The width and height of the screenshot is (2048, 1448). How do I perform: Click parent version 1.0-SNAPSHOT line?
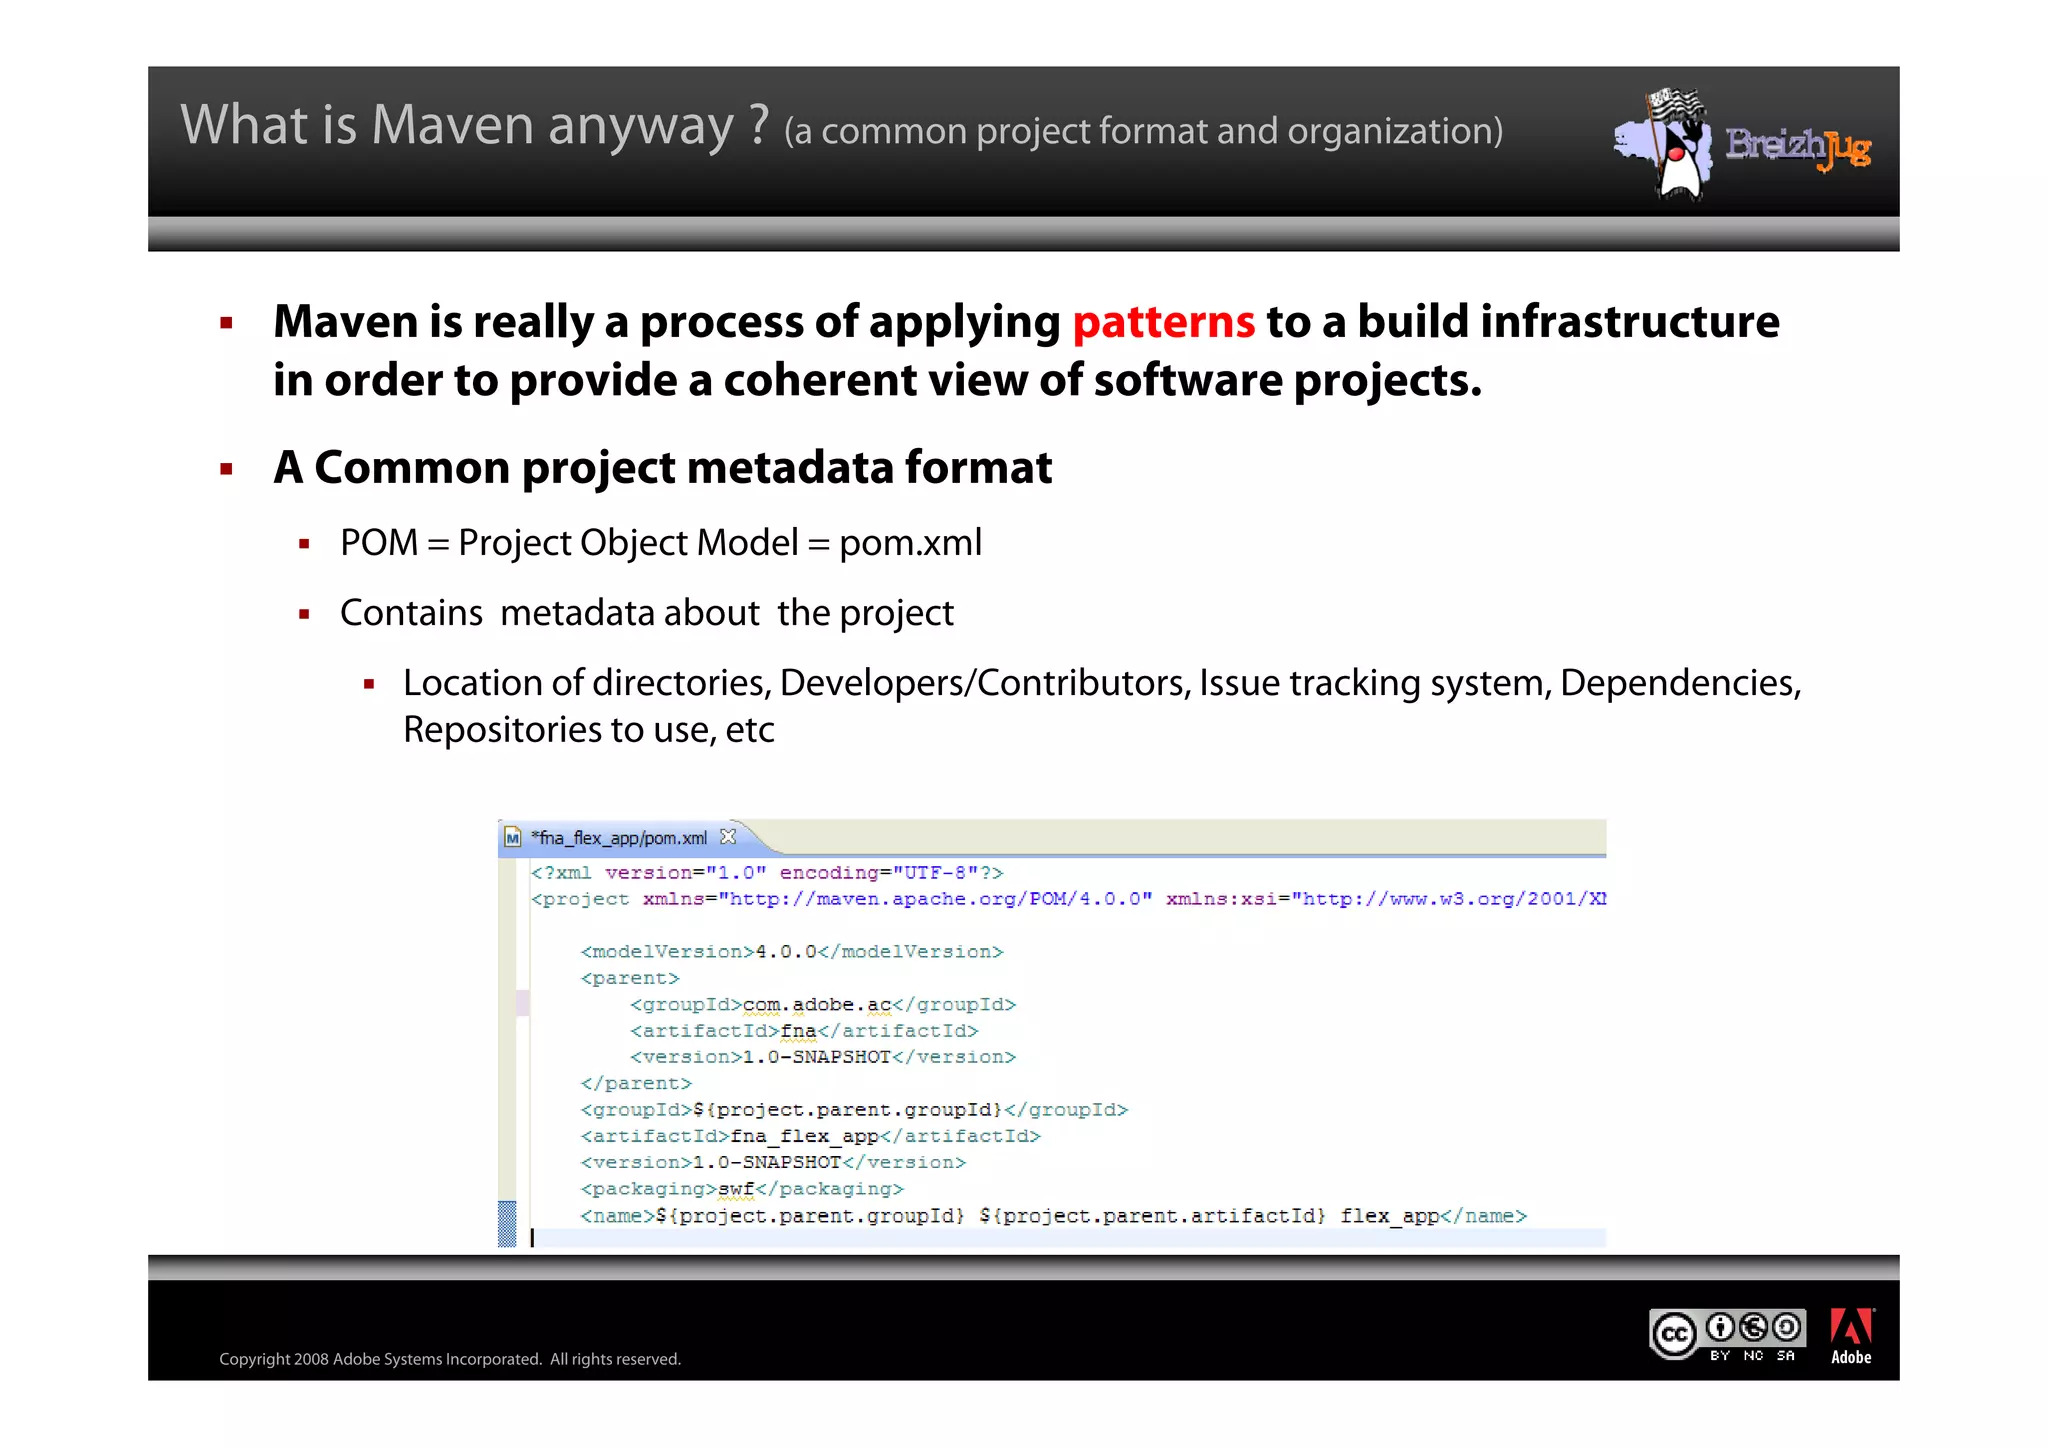tap(823, 1057)
